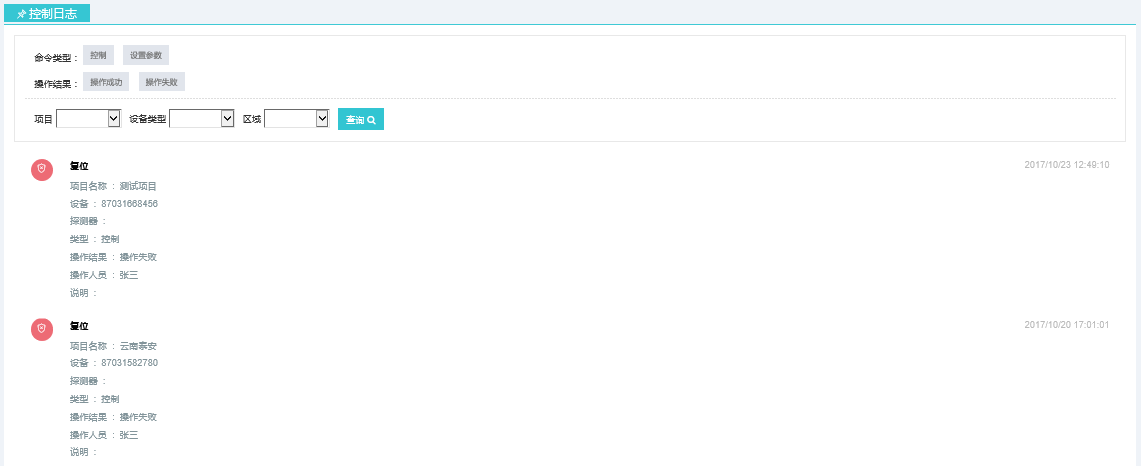Click the 复位 title of the 2017/10/20 entry
This screenshot has height=466, width=1141.
(x=79, y=326)
